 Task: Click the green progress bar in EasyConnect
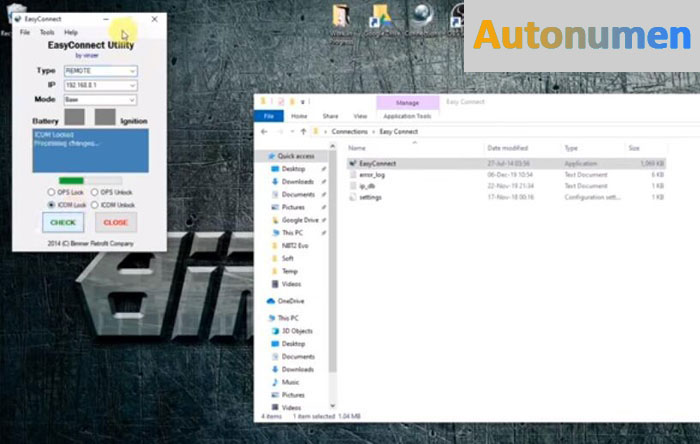point(90,180)
